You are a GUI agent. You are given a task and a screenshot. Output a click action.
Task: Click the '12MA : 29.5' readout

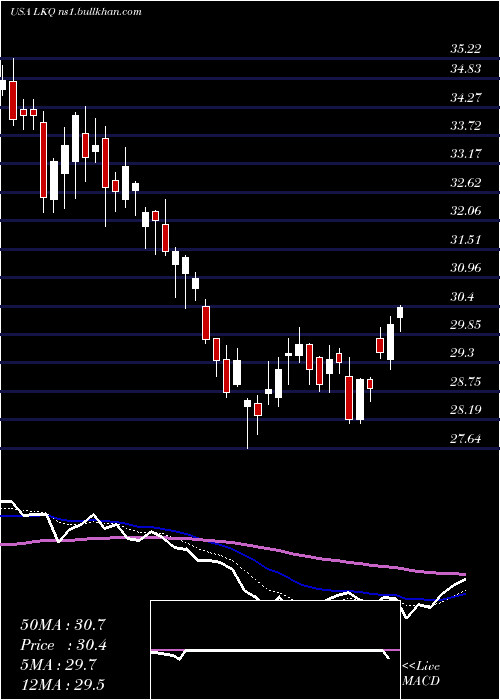coord(63,684)
